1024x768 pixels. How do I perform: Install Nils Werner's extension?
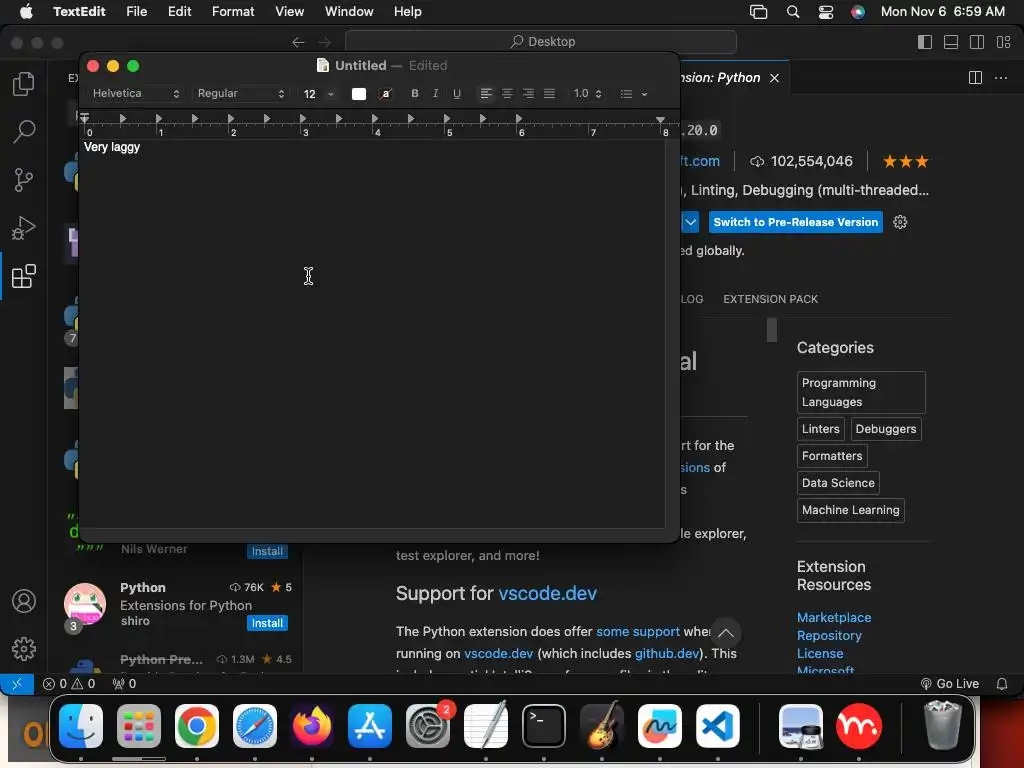point(267,551)
